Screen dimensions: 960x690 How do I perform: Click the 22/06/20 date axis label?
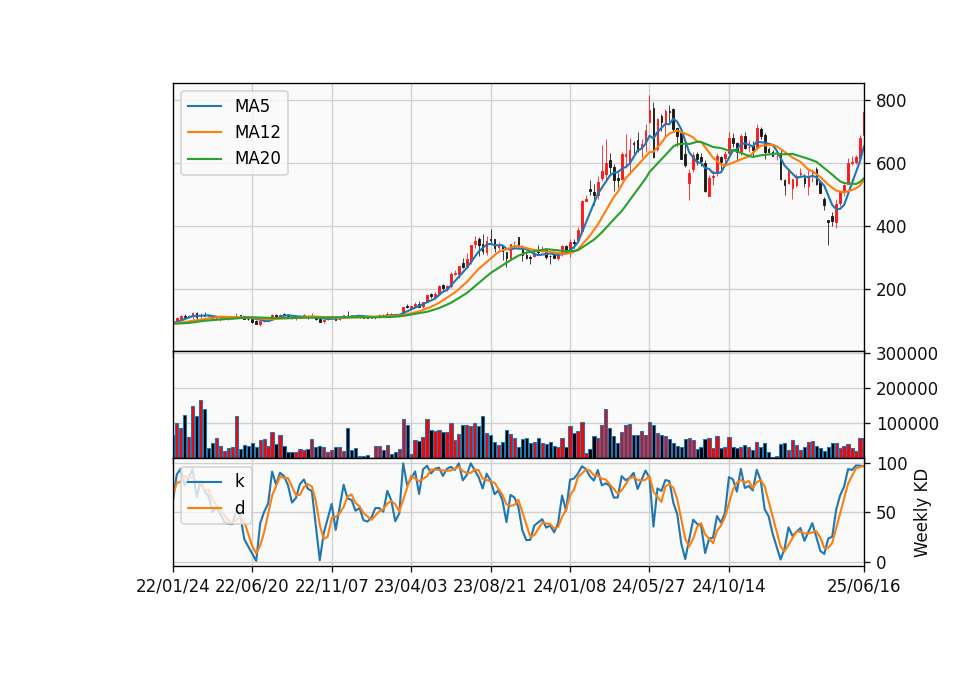252,586
